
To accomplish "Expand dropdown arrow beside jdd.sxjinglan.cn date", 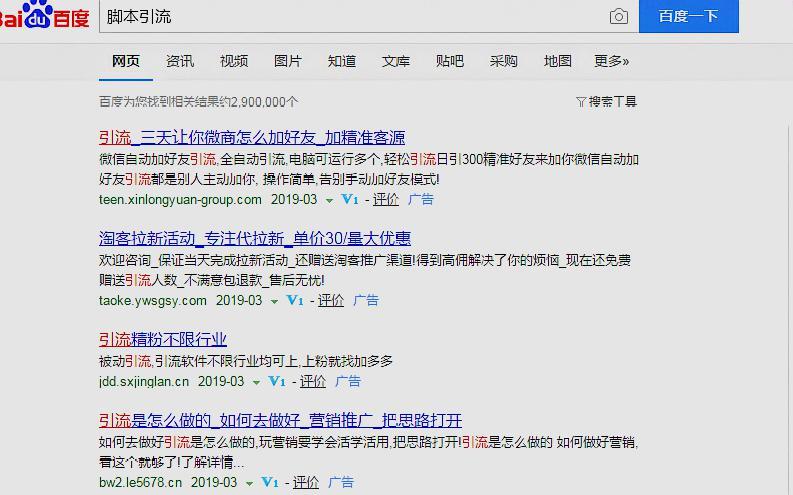I will [256, 383].
